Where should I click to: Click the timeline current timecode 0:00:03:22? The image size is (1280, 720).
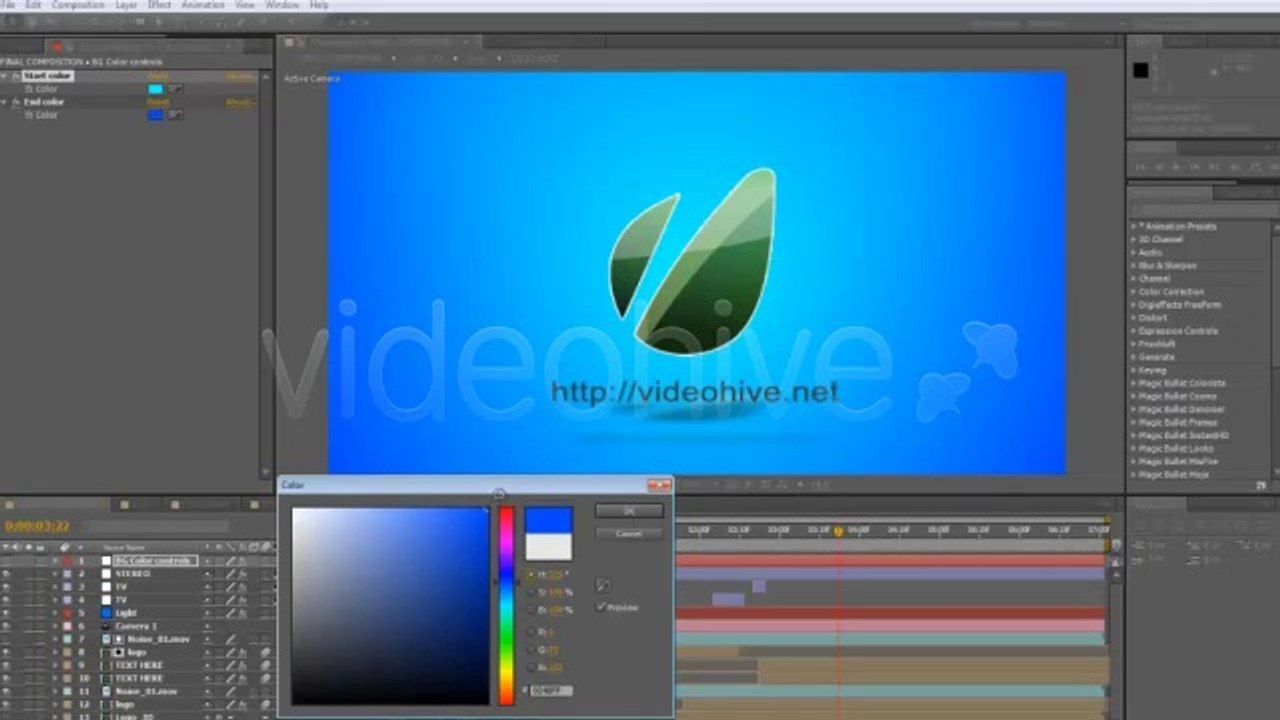coord(37,526)
